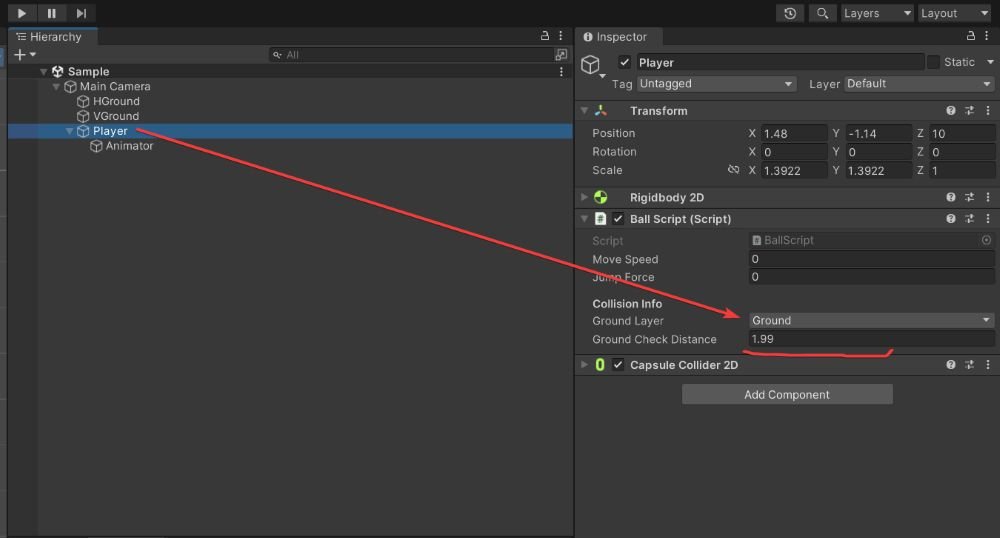Open the Inspector panel more options menu

click(x=987, y=36)
